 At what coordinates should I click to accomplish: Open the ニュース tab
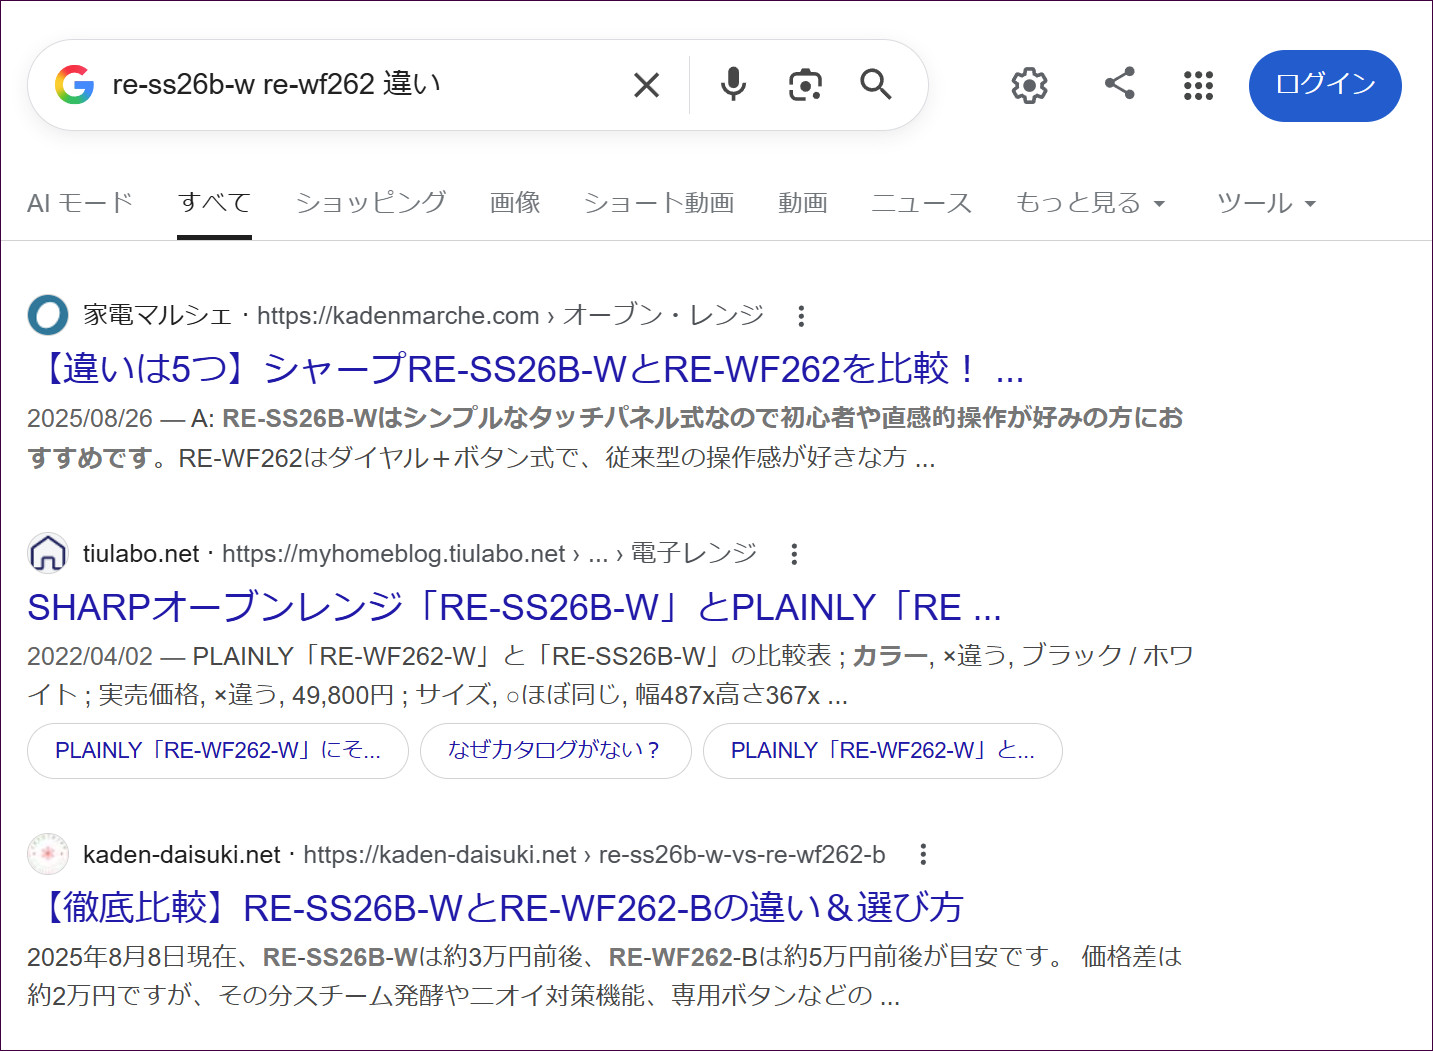click(921, 203)
